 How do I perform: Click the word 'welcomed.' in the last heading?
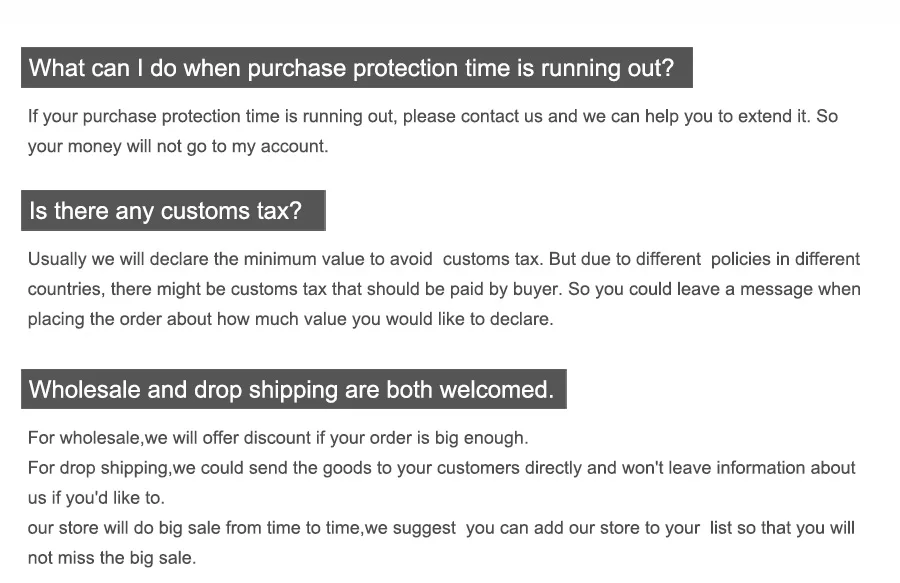click(x=496, y=389)
